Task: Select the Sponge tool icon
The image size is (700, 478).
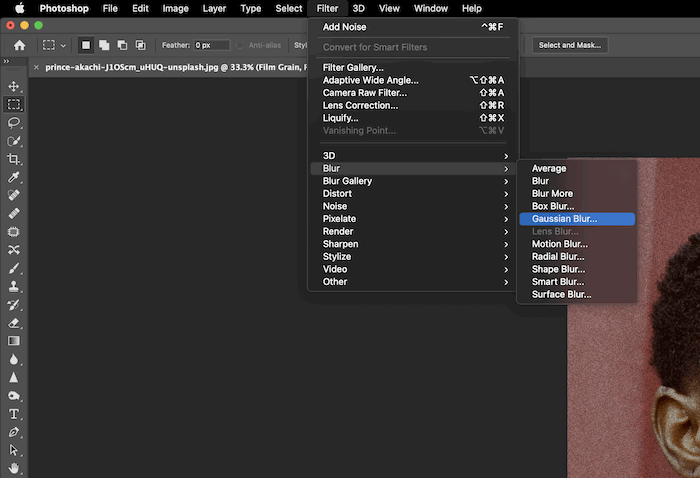Action: (14, 396)
